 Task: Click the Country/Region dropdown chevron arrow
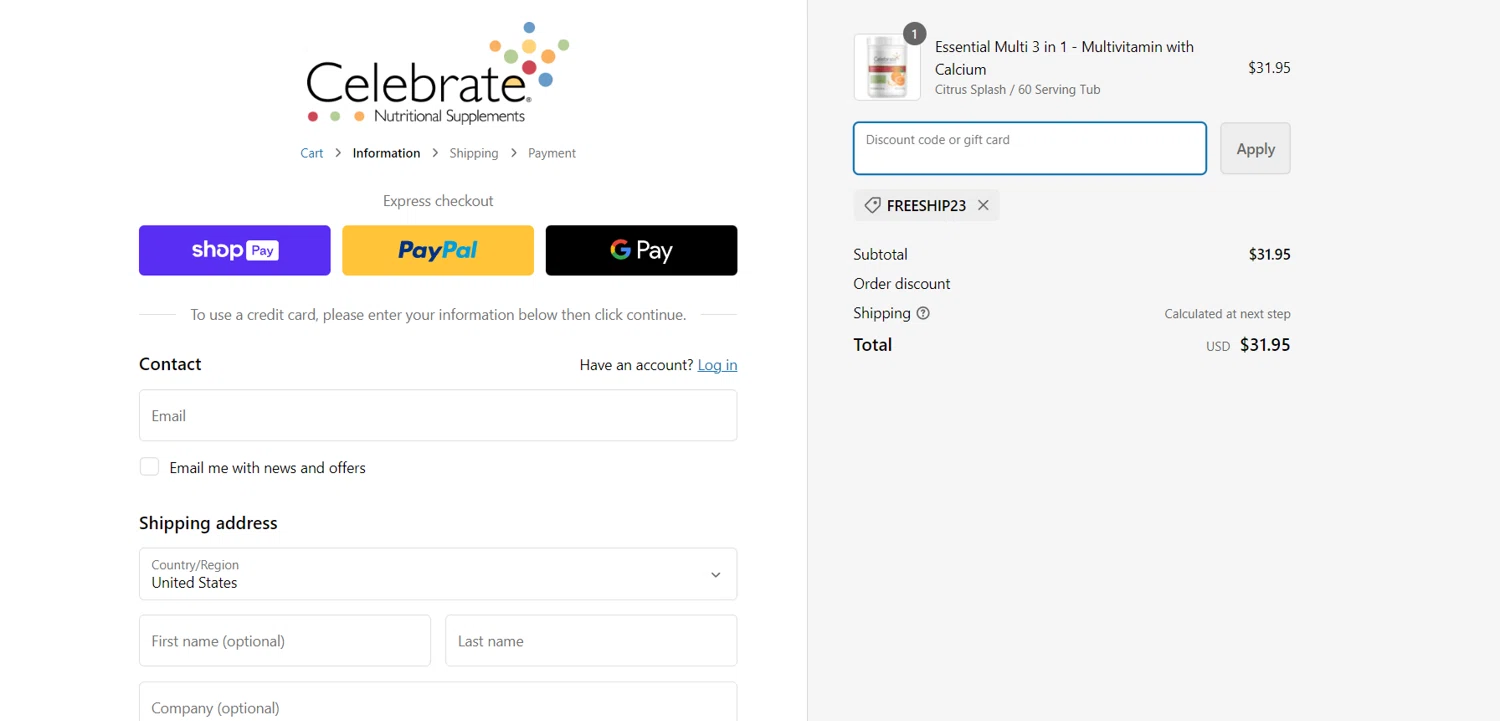(x=715, y=575)
